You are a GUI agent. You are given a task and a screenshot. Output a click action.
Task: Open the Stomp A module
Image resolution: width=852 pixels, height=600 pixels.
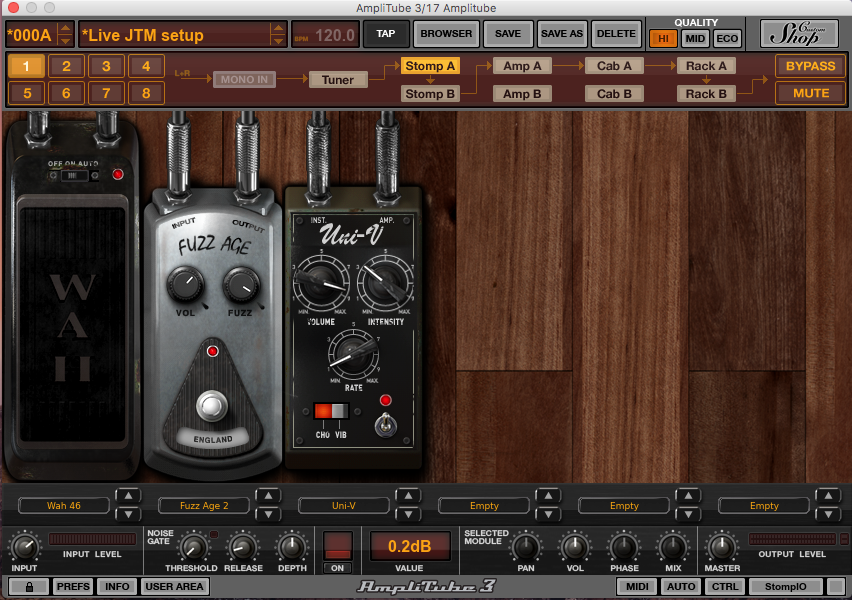point(430,66)
